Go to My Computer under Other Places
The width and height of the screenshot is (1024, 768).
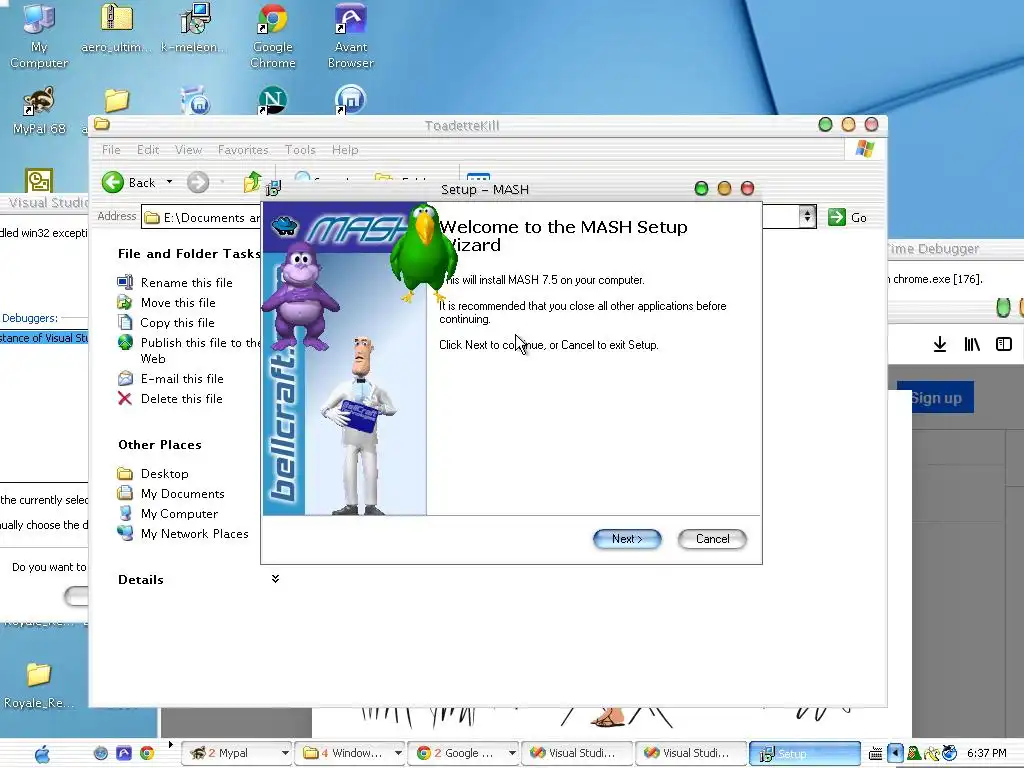179,514
